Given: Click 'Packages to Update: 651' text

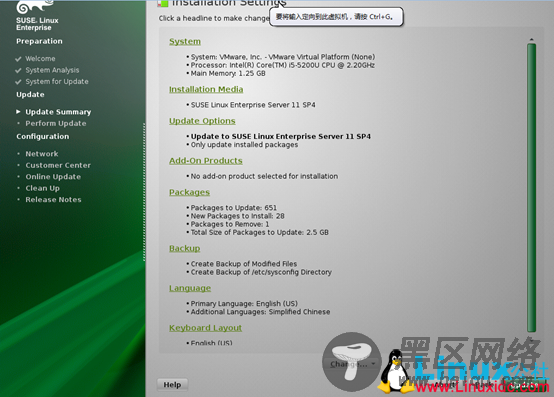Looking at the screenshot, I should pos(234,208).
